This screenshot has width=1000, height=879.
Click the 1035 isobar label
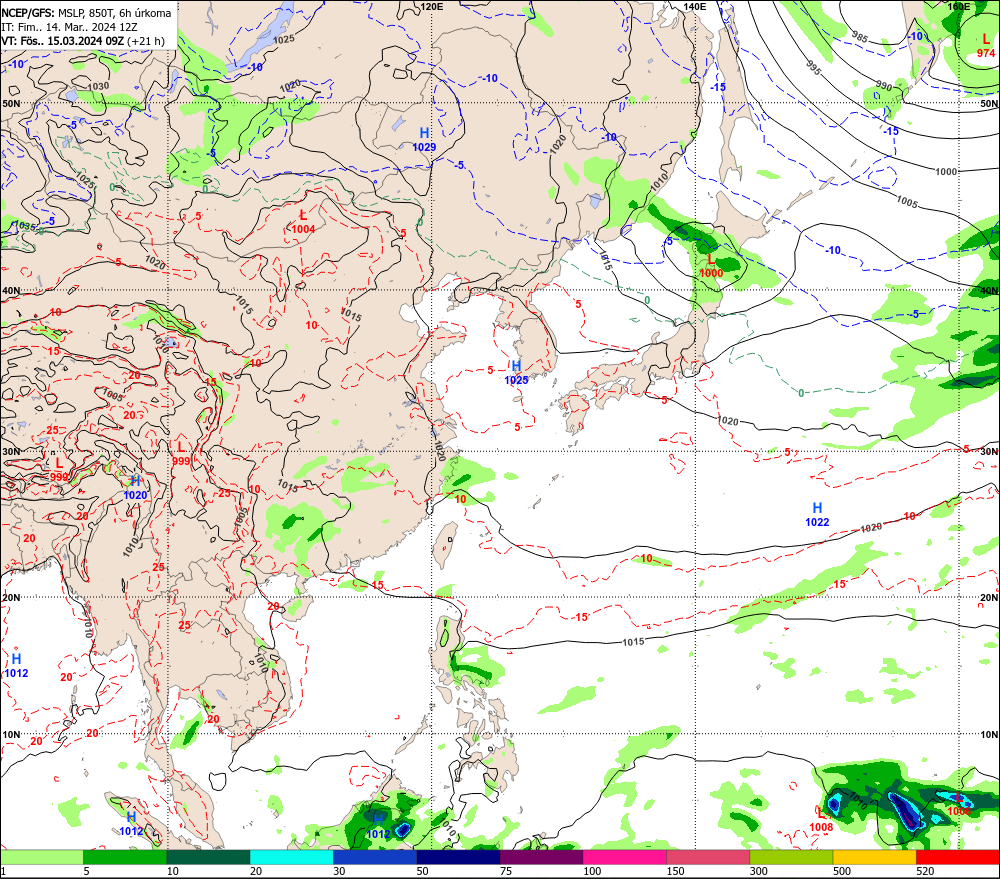[x=24, y=226]
